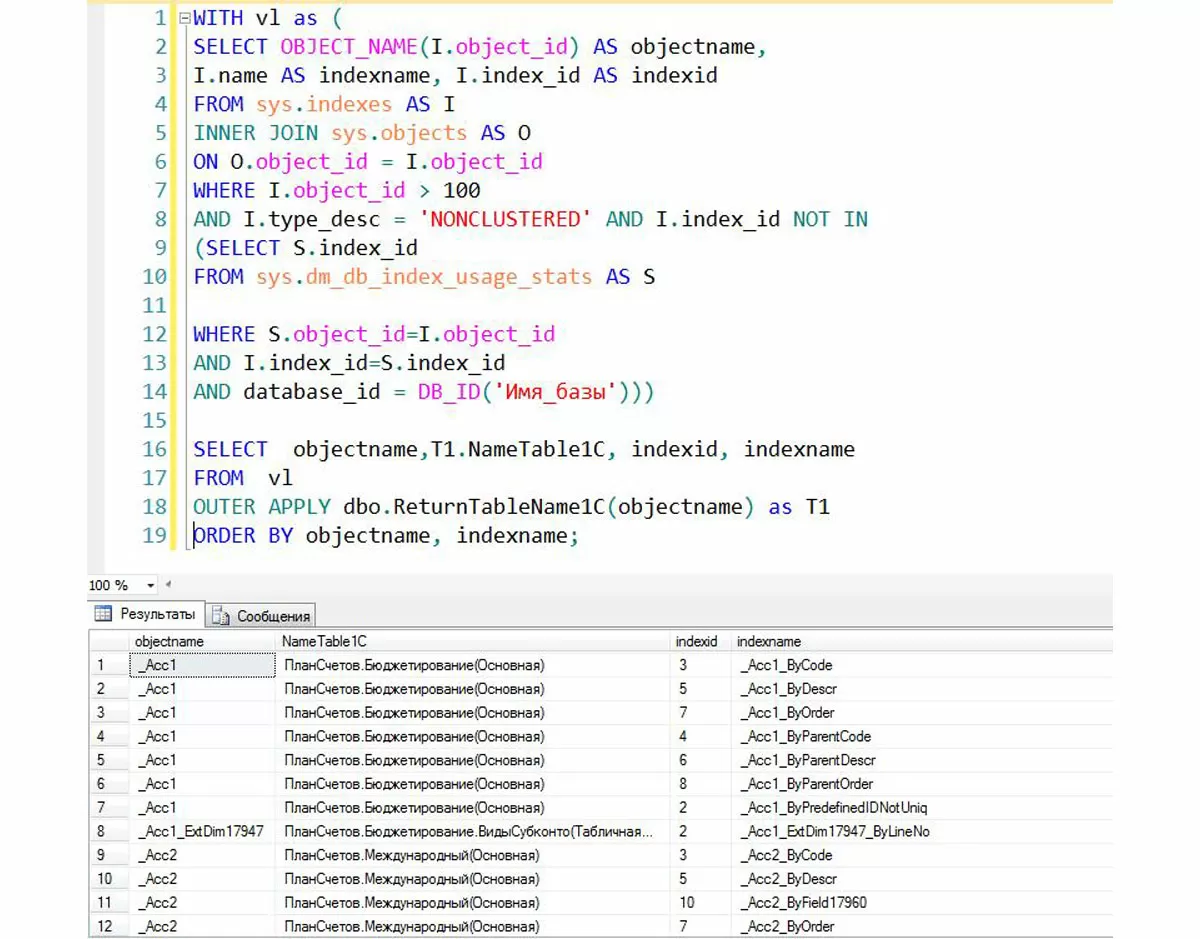
Task: Click the _Acc1_ByParentDescr cell
Action: (920, 760)
